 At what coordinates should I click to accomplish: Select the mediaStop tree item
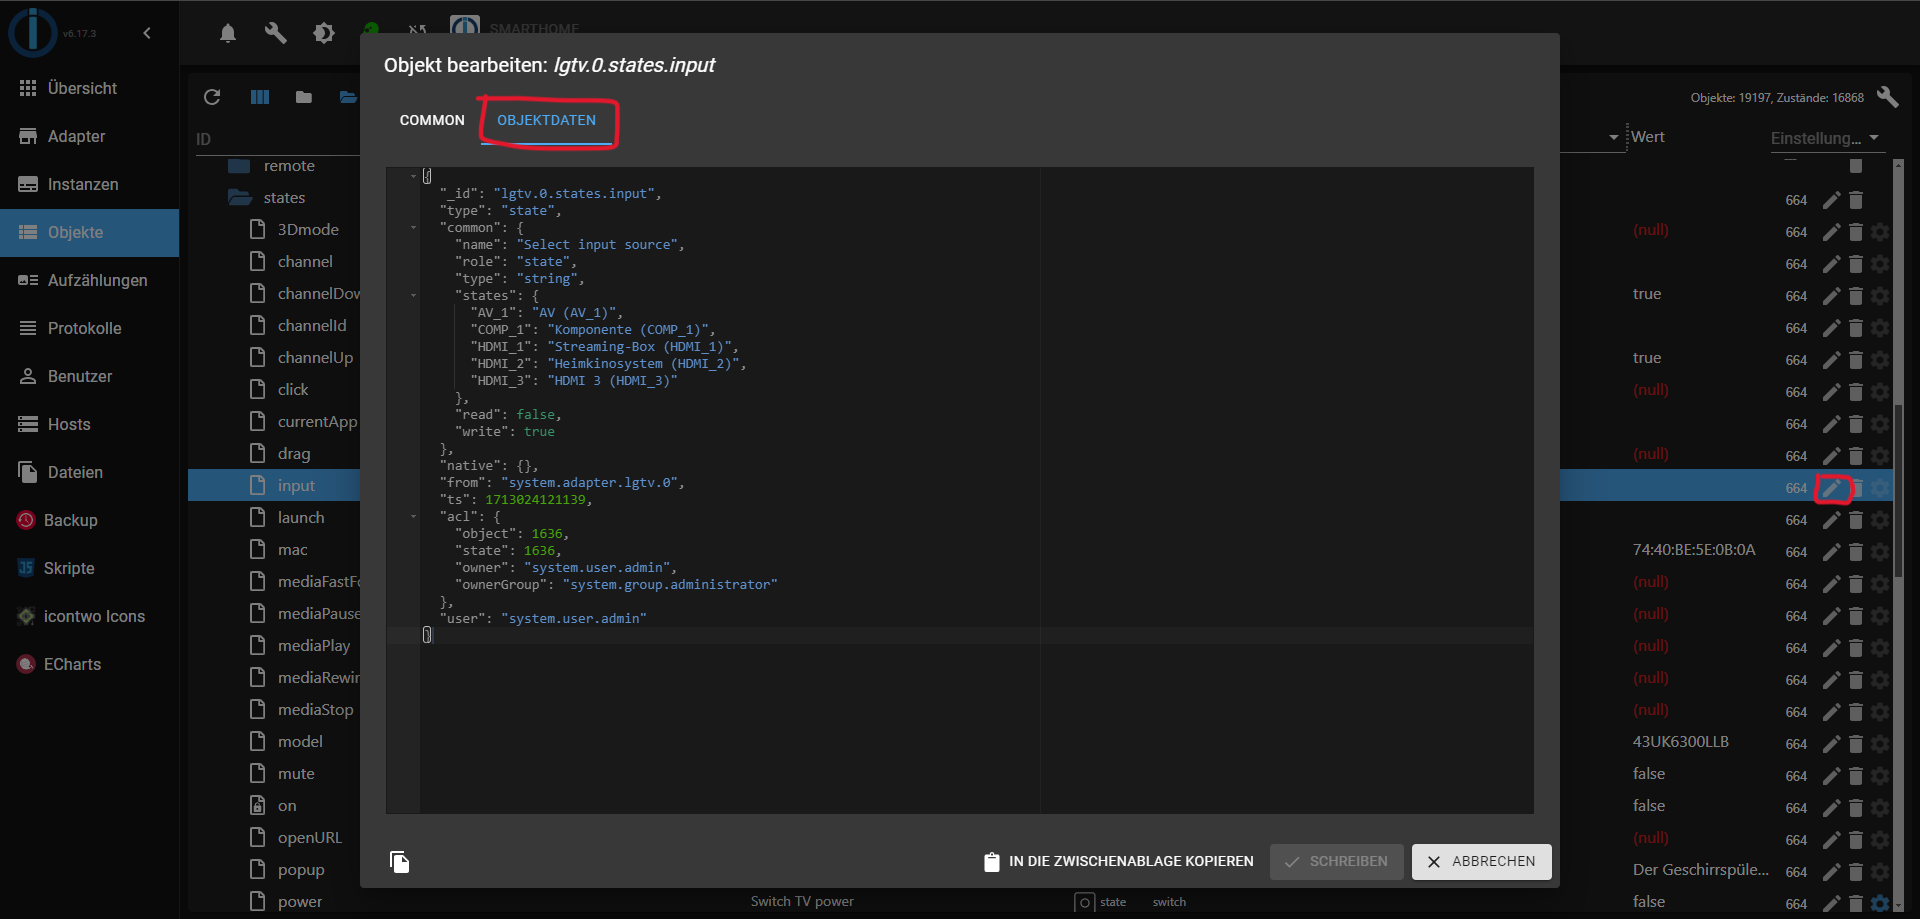tap(315, 710)
